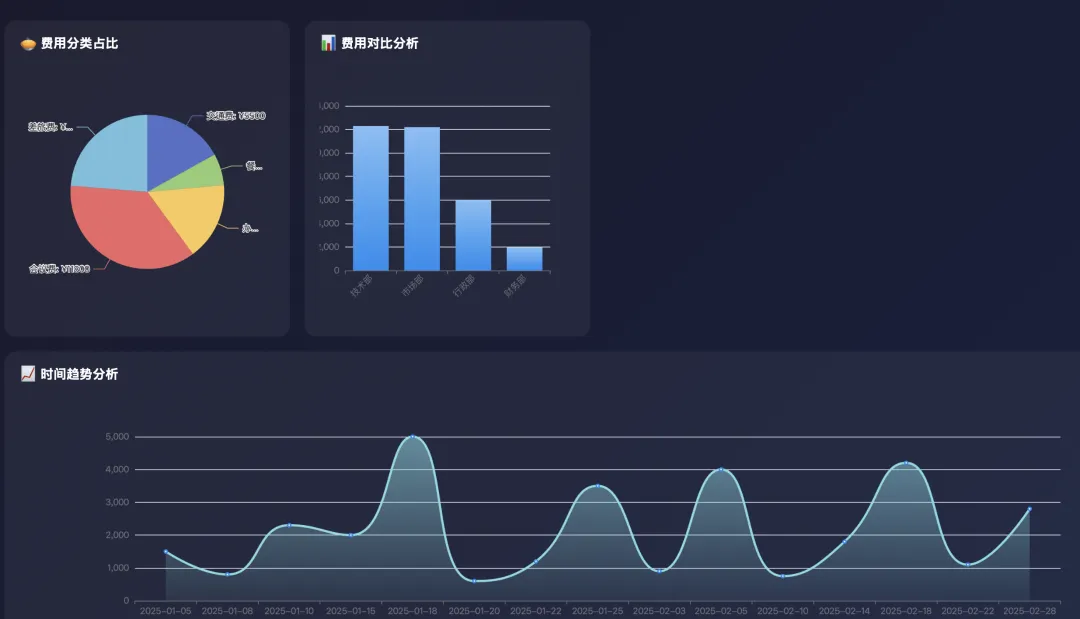The image size is (1080, 619).
Task: Click the 时间趋势分析 panel title
Action: pyautogui.click(x=79, y=374)
